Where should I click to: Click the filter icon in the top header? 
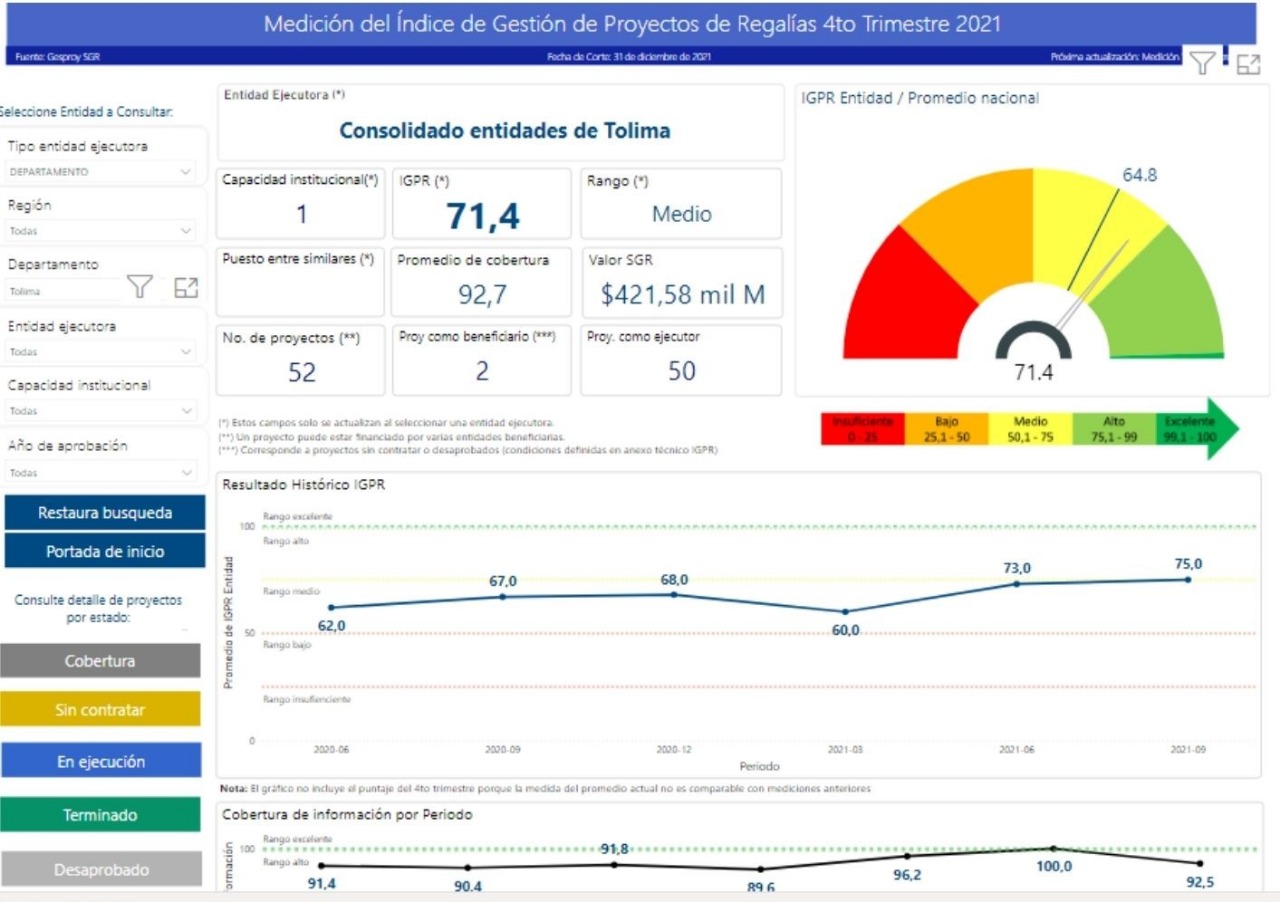click(x=1203, y=63)
